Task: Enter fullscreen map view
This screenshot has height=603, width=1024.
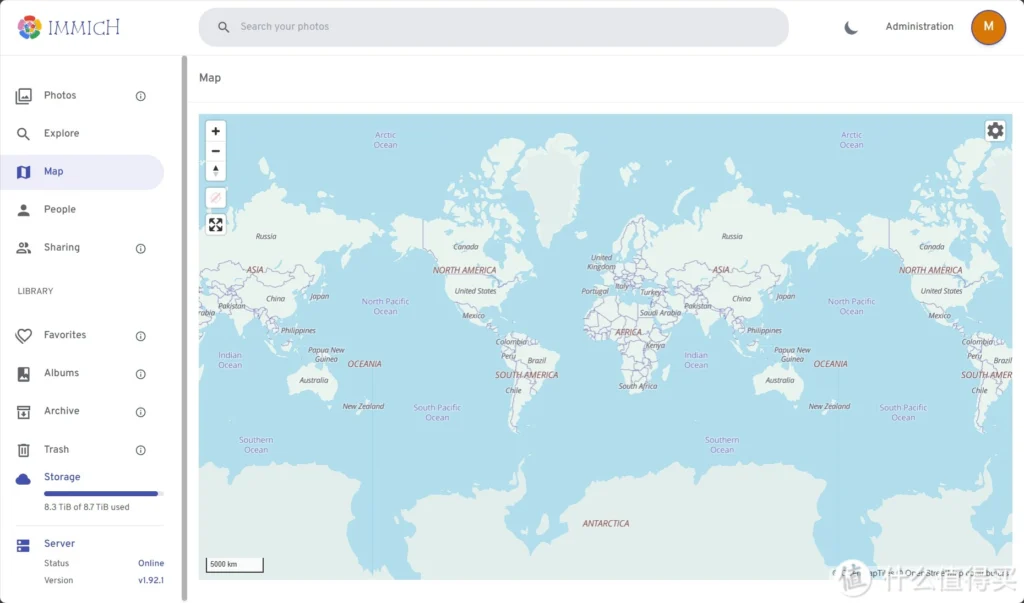Action: tap(215, 225)
